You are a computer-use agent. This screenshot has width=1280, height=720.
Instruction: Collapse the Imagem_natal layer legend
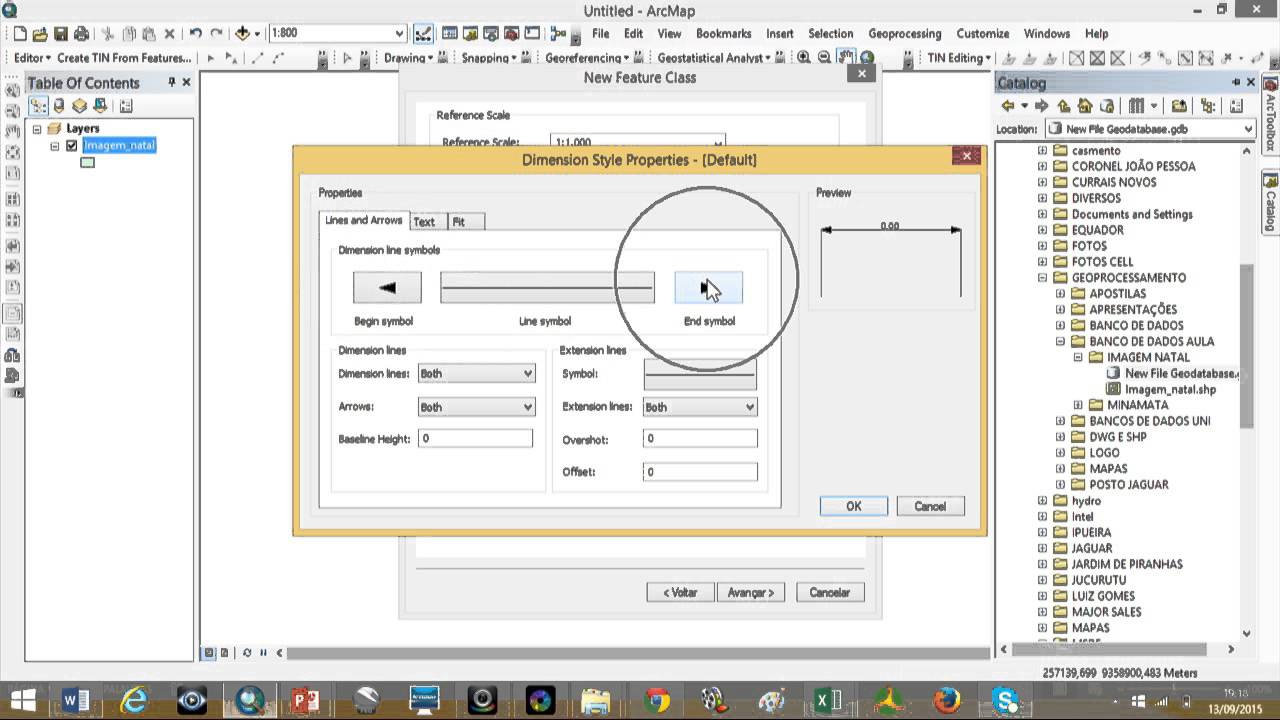(55, 146)
